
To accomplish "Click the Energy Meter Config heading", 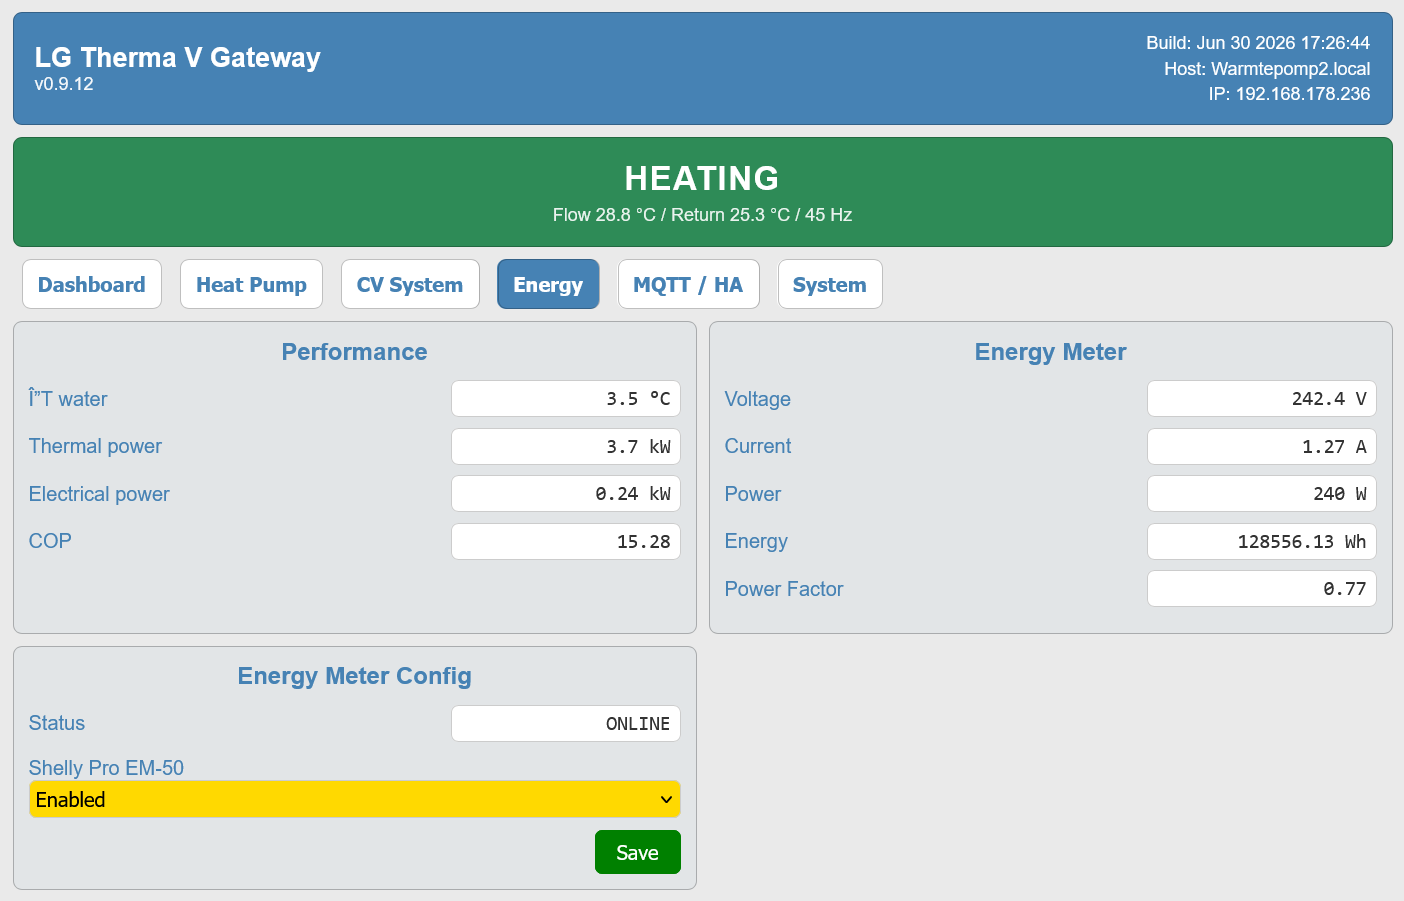I will pyautogui.click(x=355, y=676).
